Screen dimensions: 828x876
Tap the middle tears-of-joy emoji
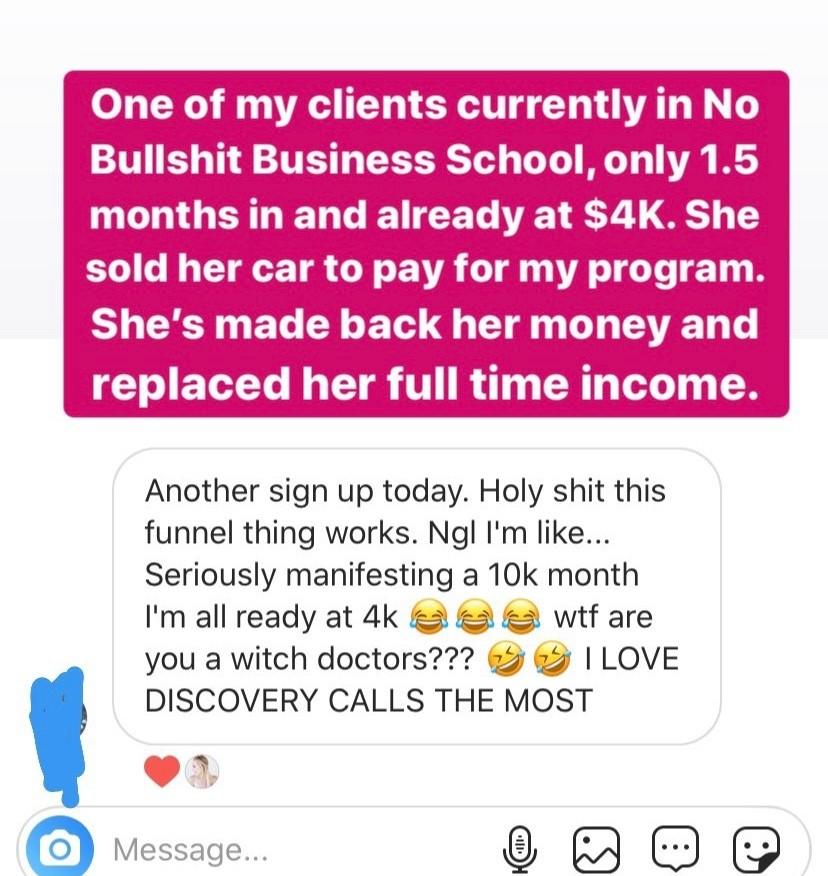pos(475,617)
